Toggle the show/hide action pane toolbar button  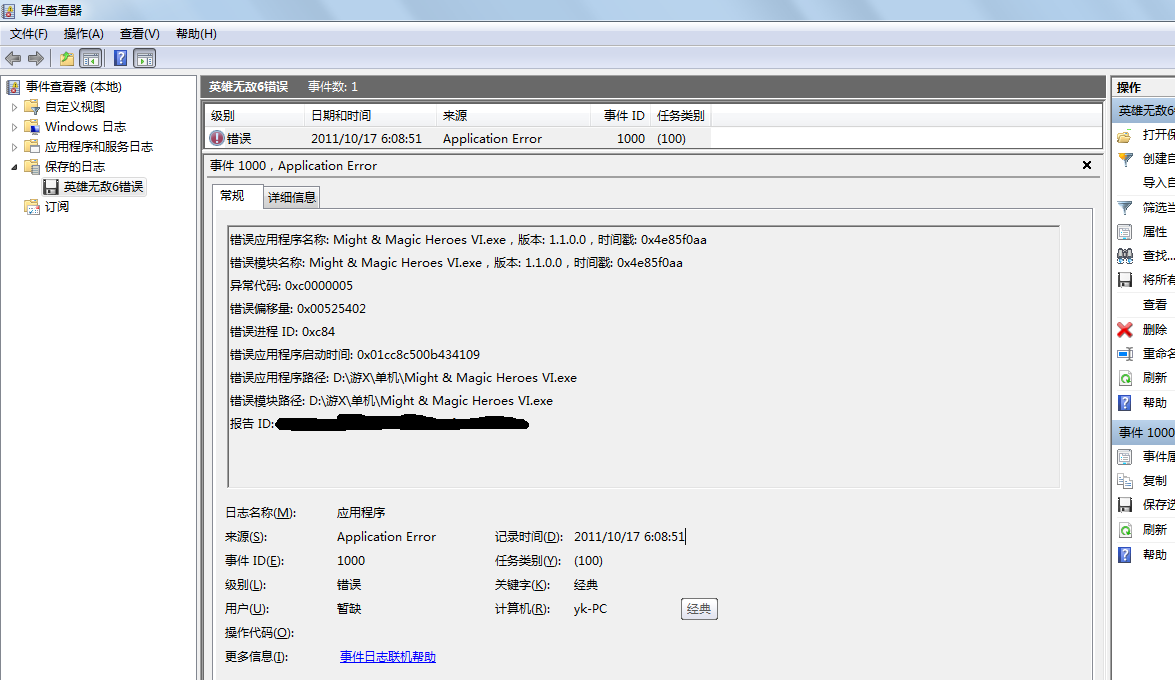click(x=145, y=58)
